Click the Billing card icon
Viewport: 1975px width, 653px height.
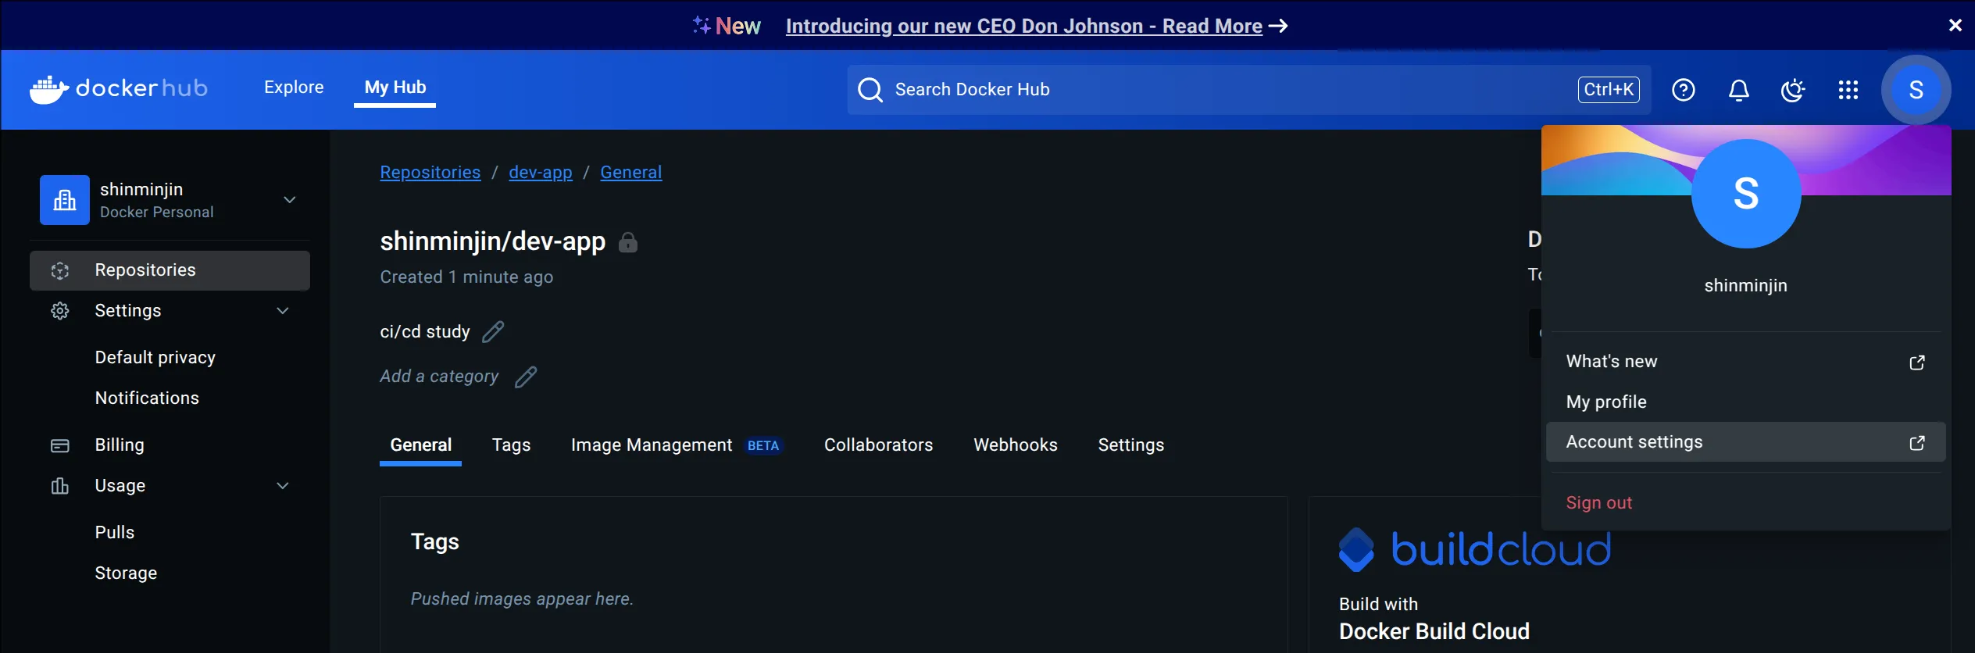(x=60, y=445)
